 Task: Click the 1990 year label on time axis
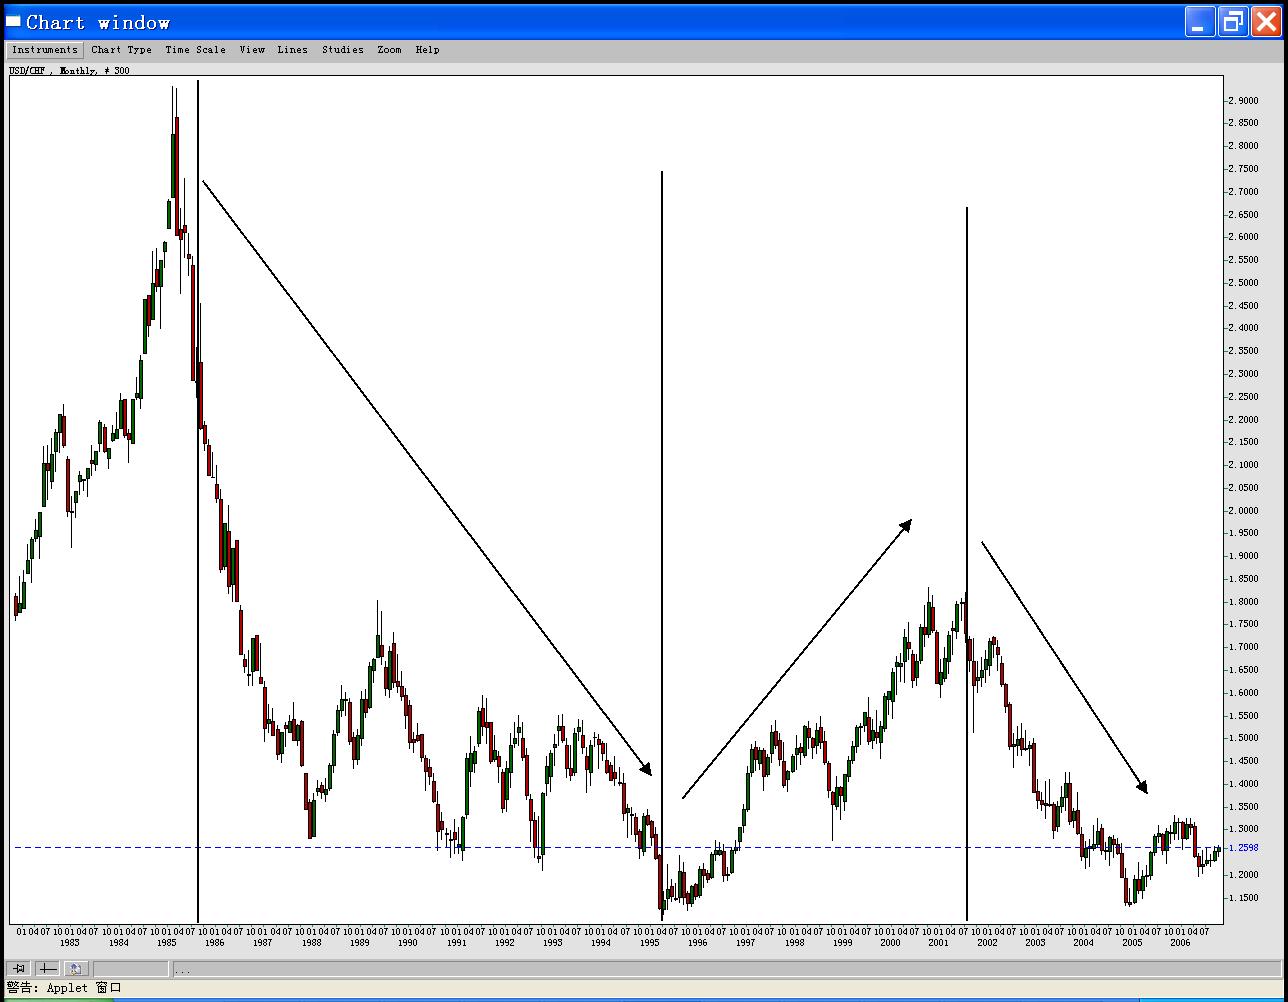click(407, 943)
